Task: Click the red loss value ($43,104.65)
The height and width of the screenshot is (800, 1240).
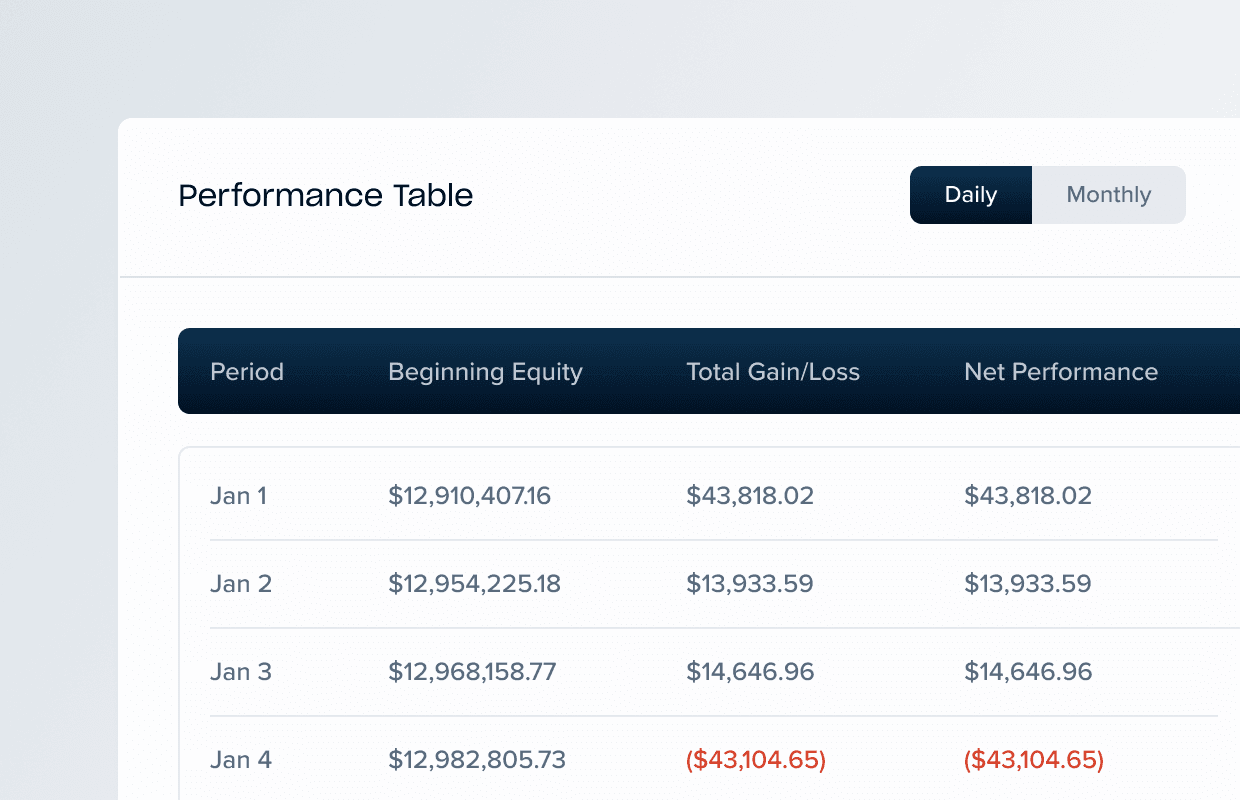Action: click(x=755, y=759)
